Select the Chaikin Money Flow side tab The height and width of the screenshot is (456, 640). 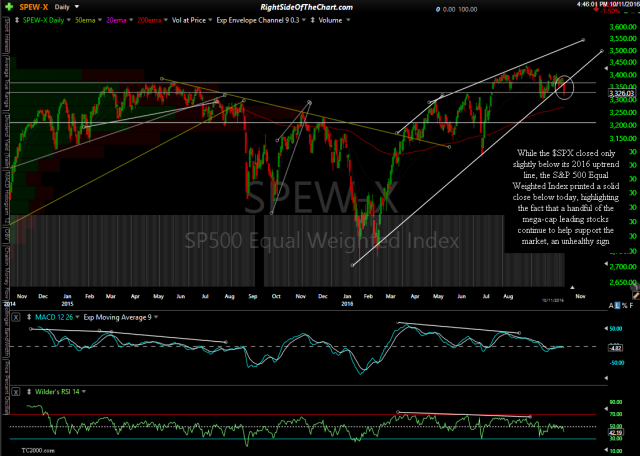[6, 271]
